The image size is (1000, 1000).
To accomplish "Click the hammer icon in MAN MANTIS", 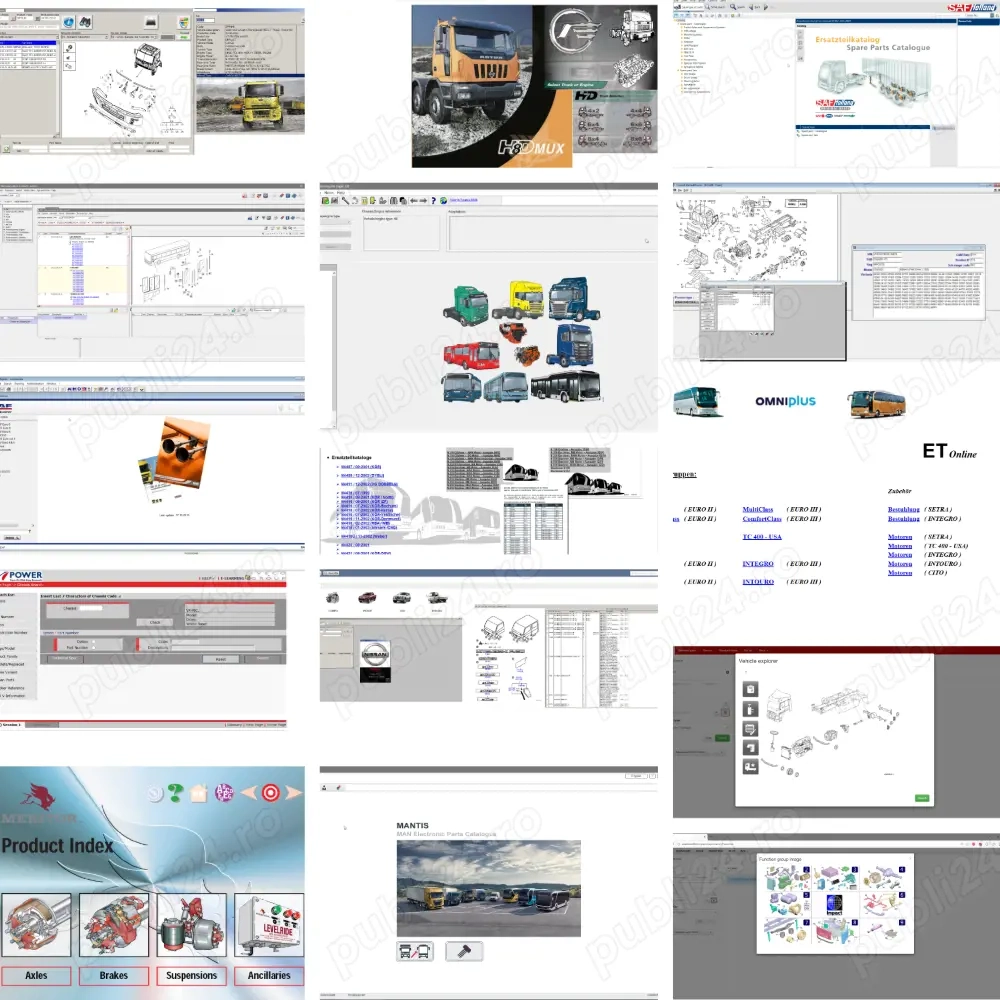I will 464,951.
